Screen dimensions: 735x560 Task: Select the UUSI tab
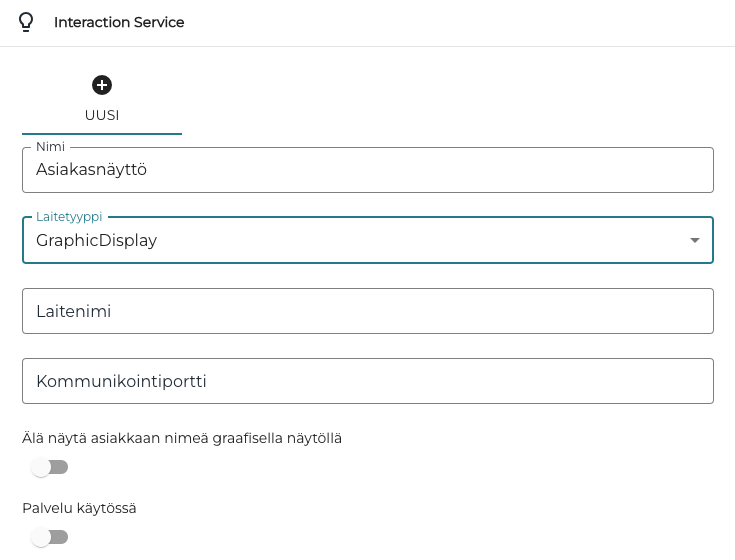(x=102, y=101)
